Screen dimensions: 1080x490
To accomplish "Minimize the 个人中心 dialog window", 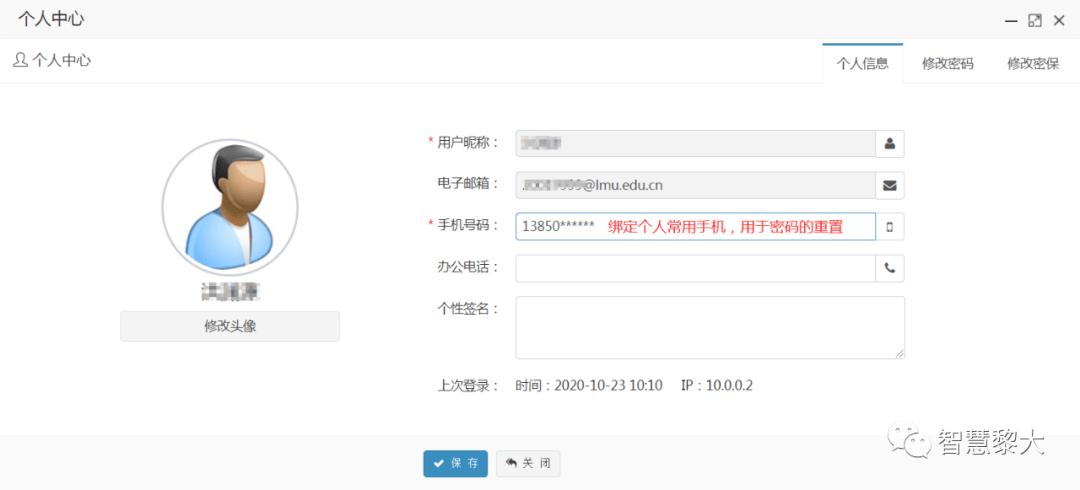I will pos(1010,20).
